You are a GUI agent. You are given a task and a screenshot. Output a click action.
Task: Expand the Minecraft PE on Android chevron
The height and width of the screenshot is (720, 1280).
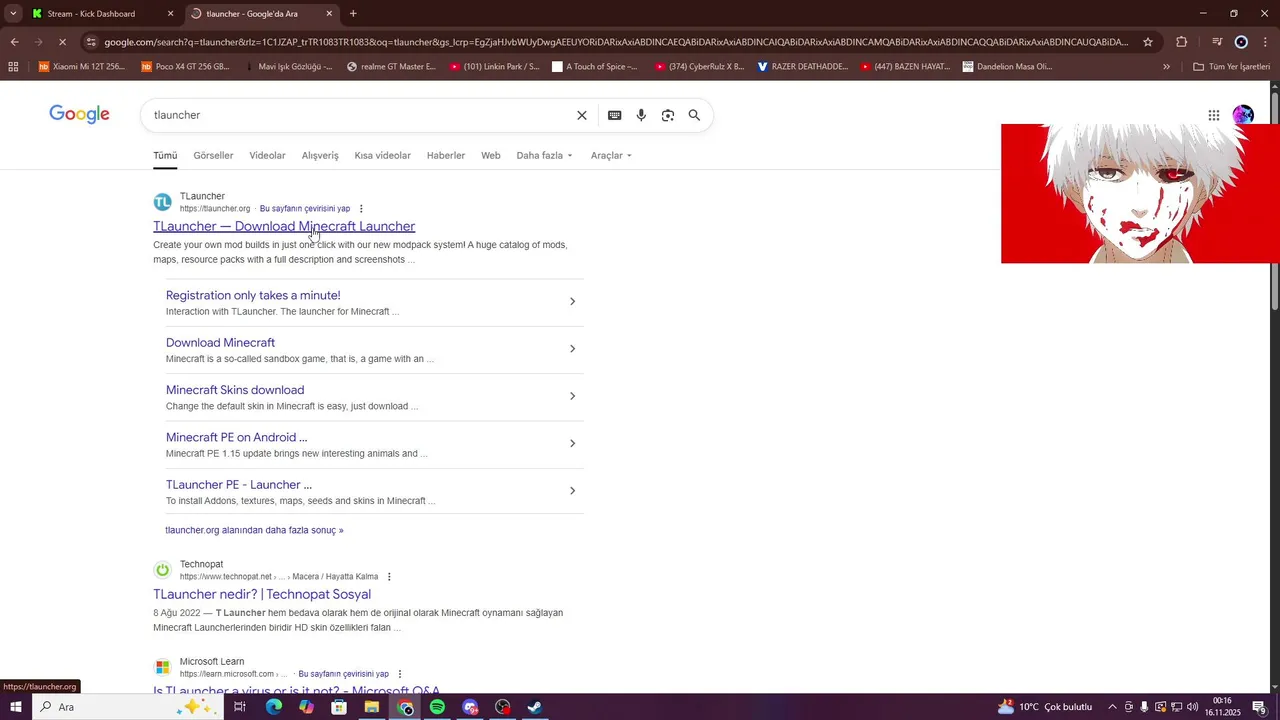coord(572,443)
